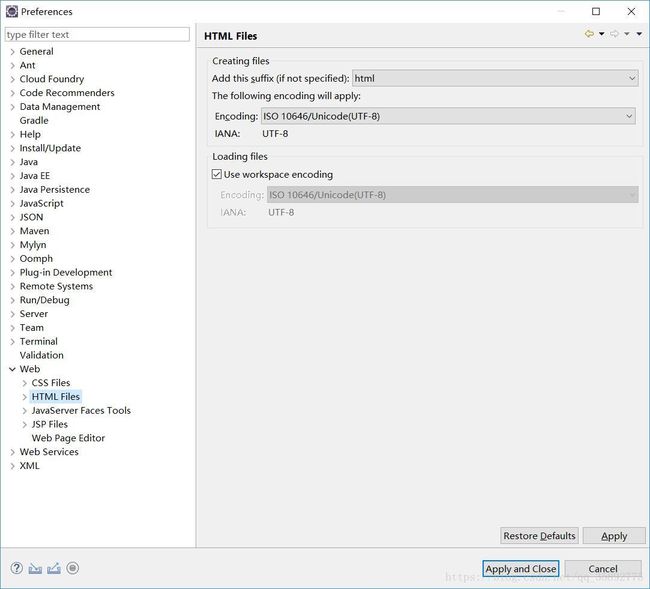Select Run/Debug in the tree
The image size is (650, 589).
pyautogui.click(x=44, y=300)
